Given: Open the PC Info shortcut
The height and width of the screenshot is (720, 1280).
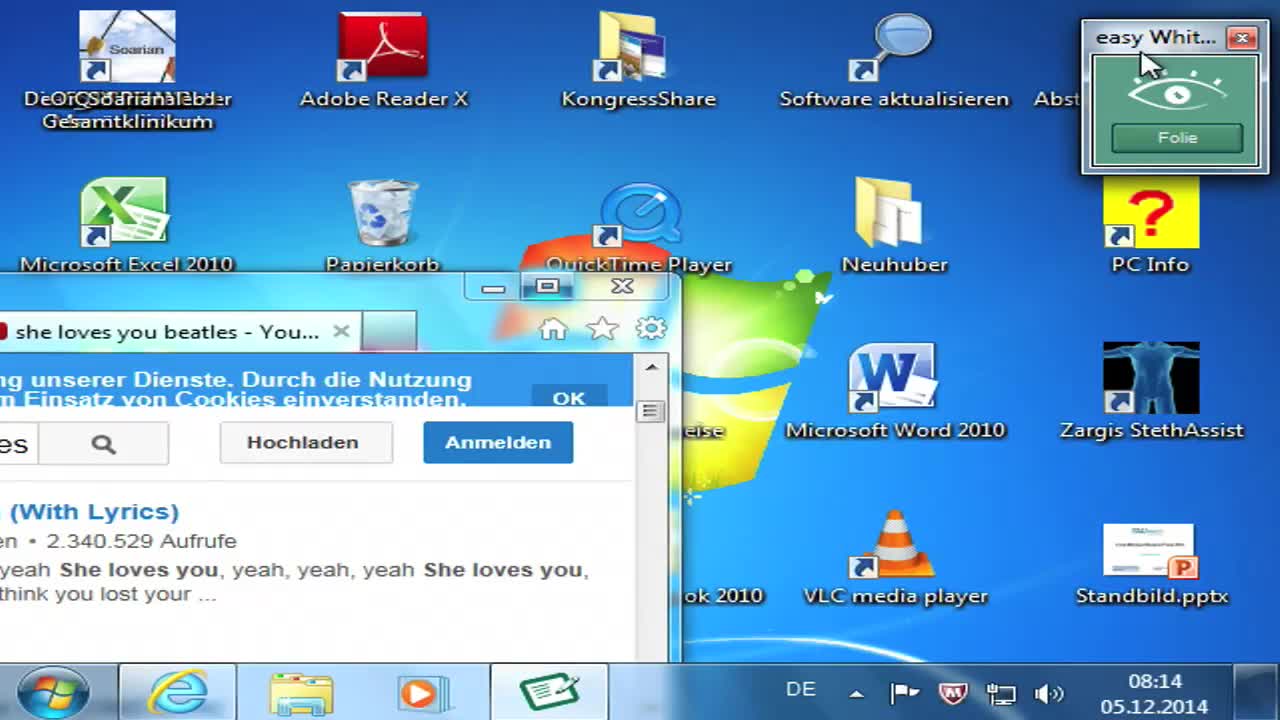Looking at the screenshot, I should click(1150, 212).
